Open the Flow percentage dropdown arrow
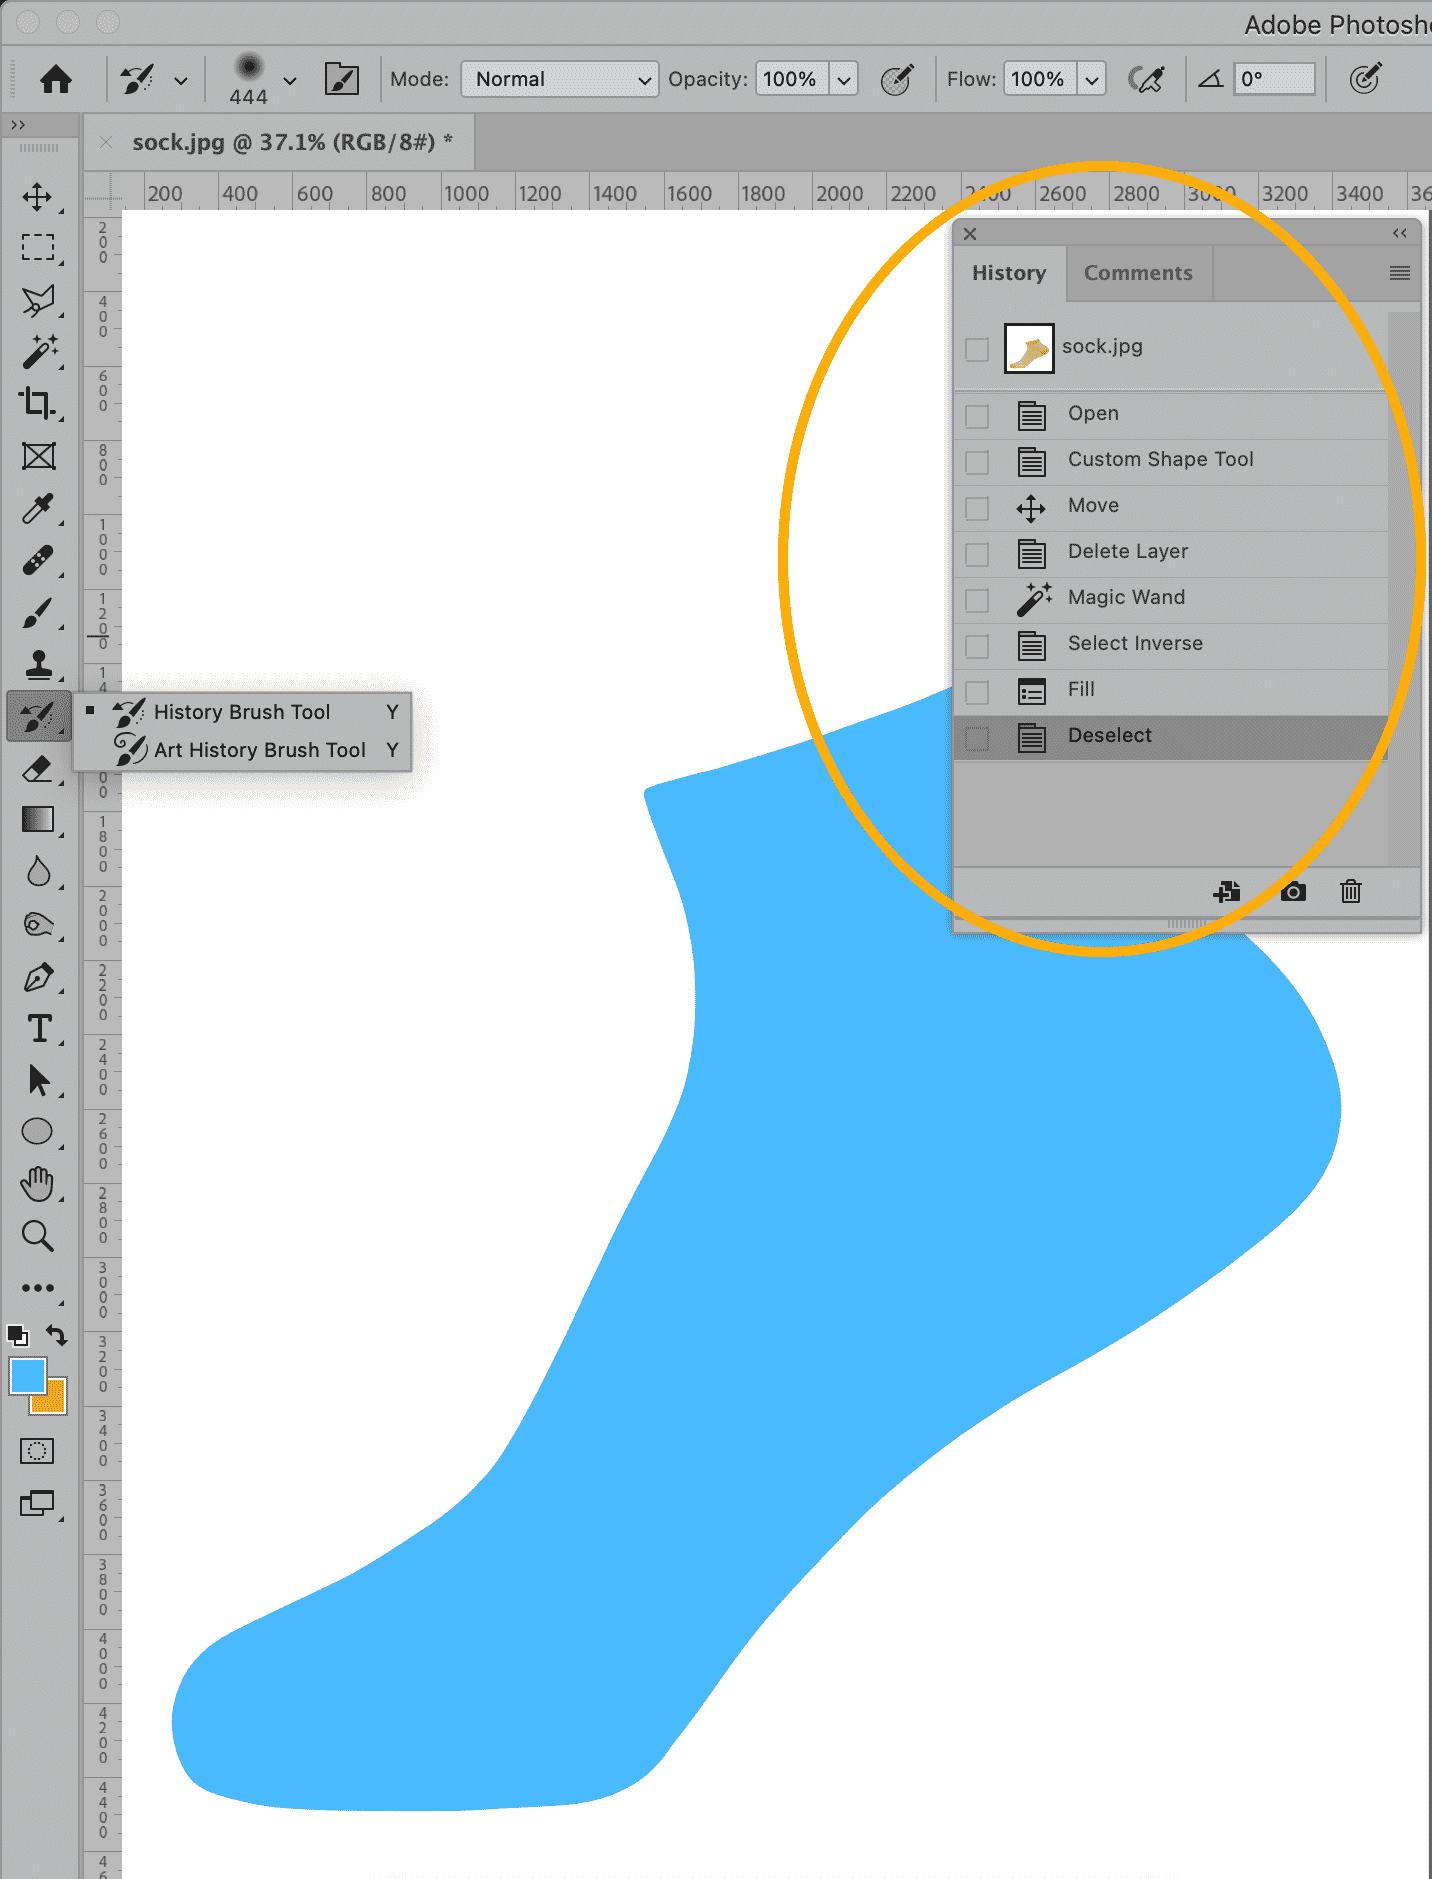 [x=1092, y=79]
